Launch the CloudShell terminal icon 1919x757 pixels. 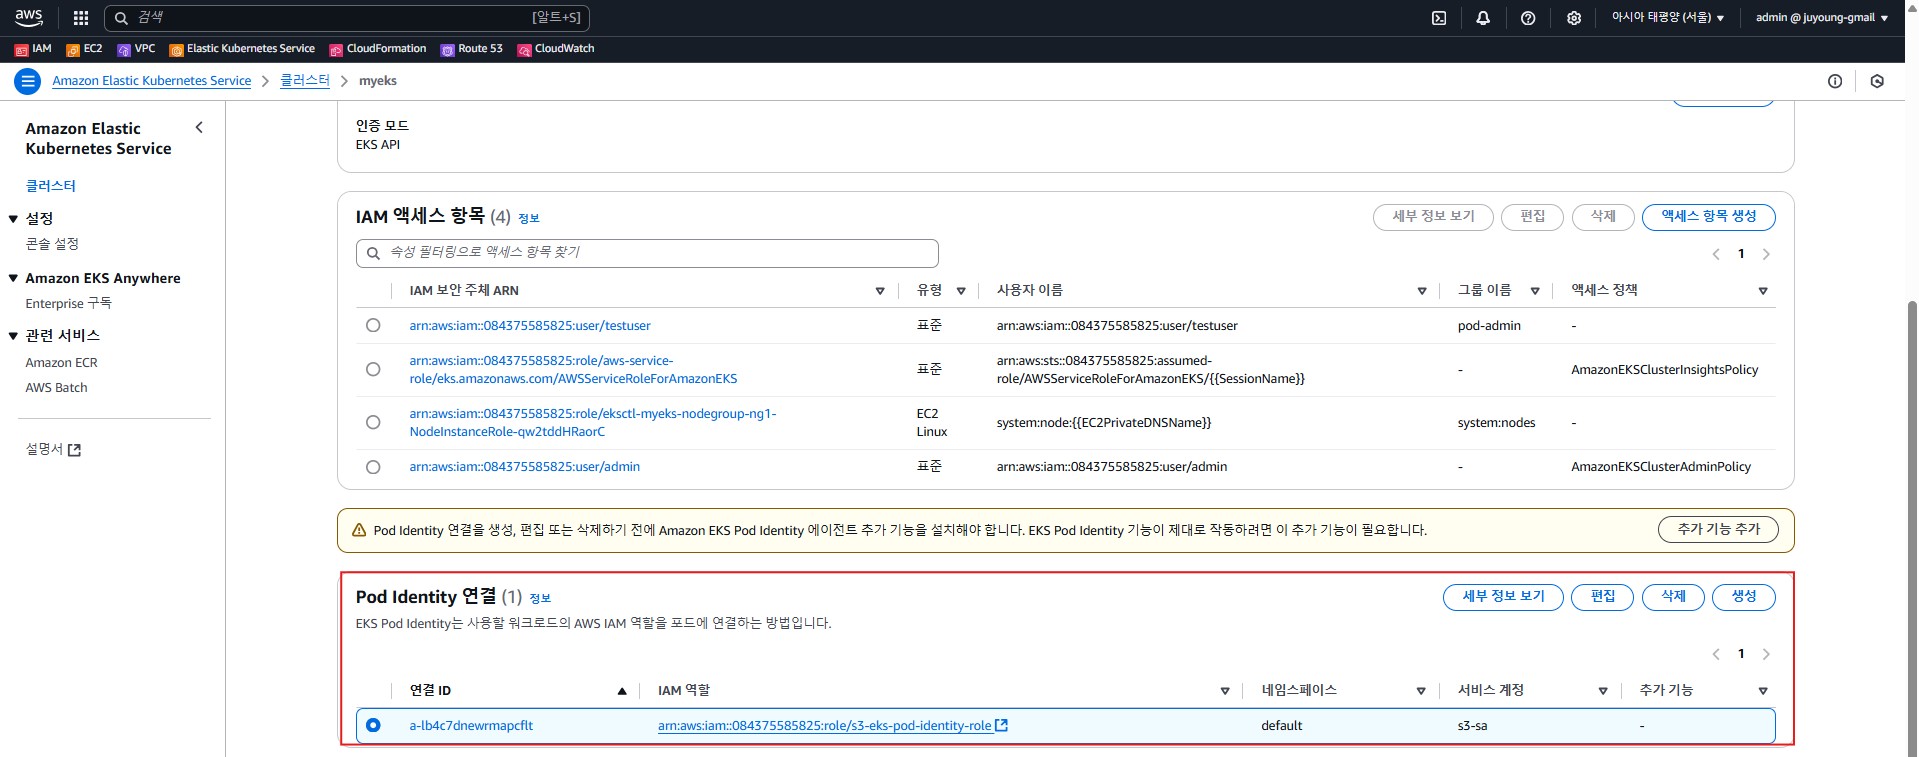coord(1439,18)
